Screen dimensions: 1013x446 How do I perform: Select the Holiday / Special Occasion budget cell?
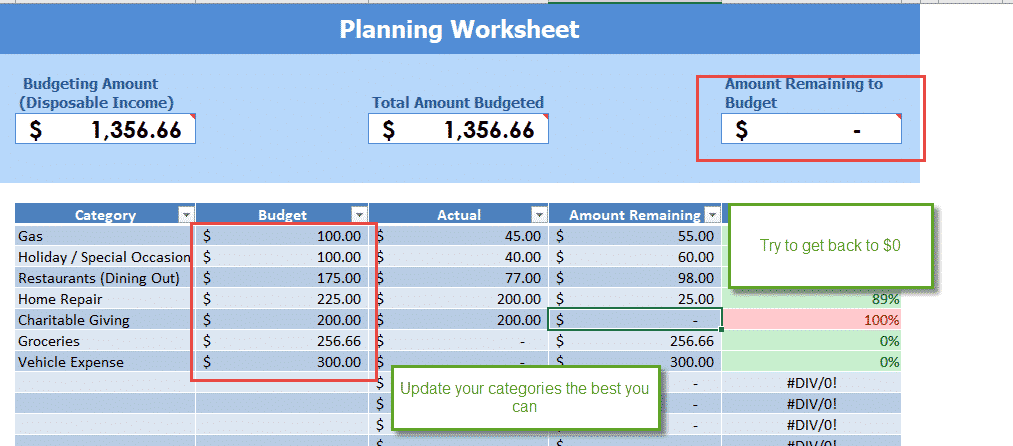point(283,257)
